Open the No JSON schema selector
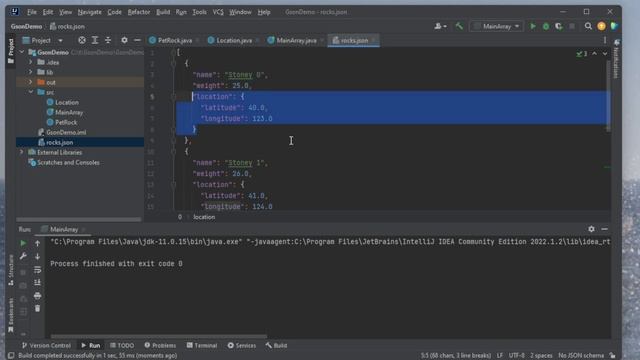The image size is (640, 360). (581, 356)
